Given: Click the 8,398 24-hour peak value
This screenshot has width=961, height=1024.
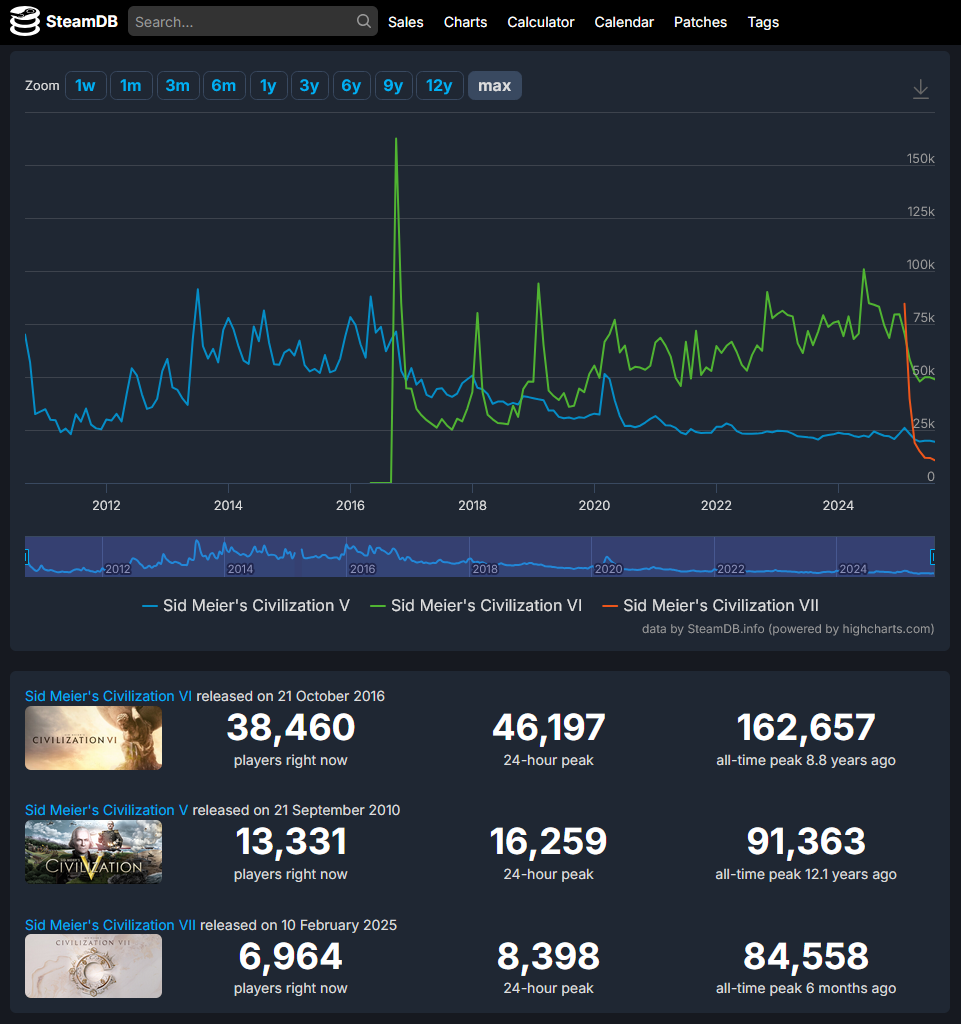Looking at the screenshot, I should coord(548,956).
